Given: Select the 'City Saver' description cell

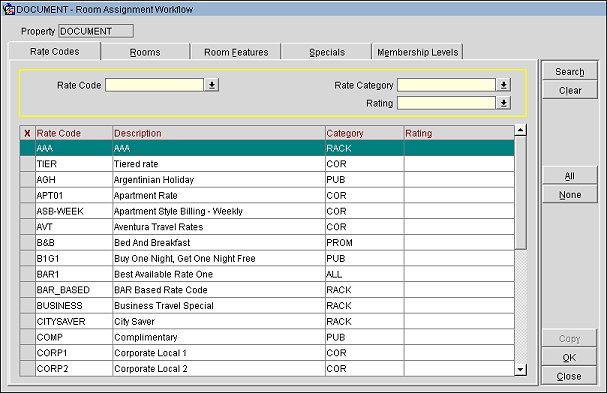Looking at the screenshot, I should [x=219, y=321].
